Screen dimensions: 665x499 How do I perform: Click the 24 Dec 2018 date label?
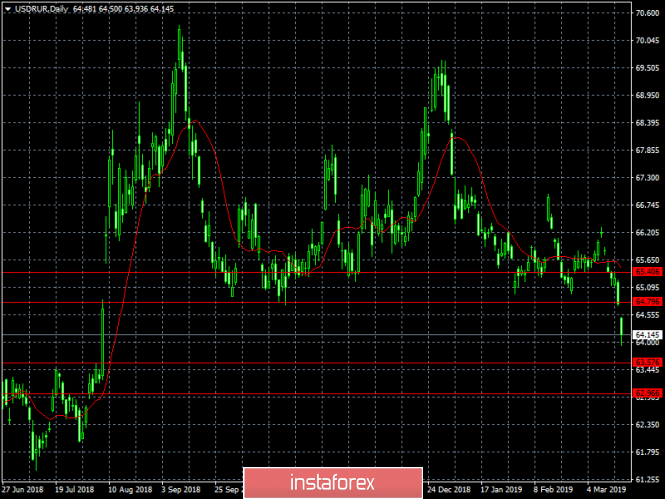click(449, 490)
